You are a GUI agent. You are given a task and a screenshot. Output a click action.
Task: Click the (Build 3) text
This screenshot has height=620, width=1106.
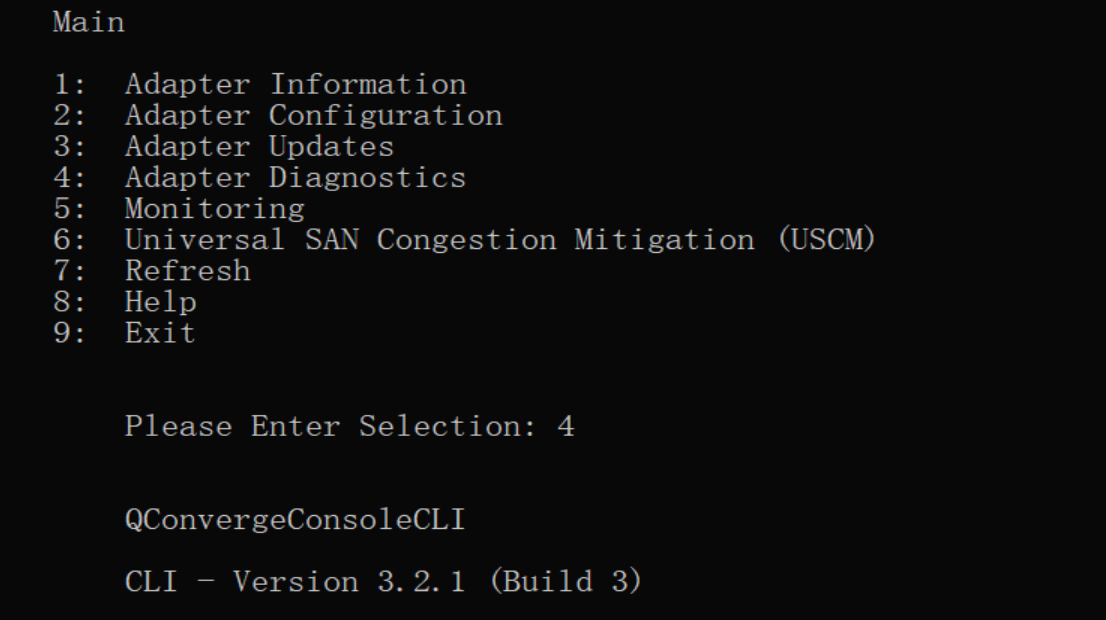coord(565,582)
